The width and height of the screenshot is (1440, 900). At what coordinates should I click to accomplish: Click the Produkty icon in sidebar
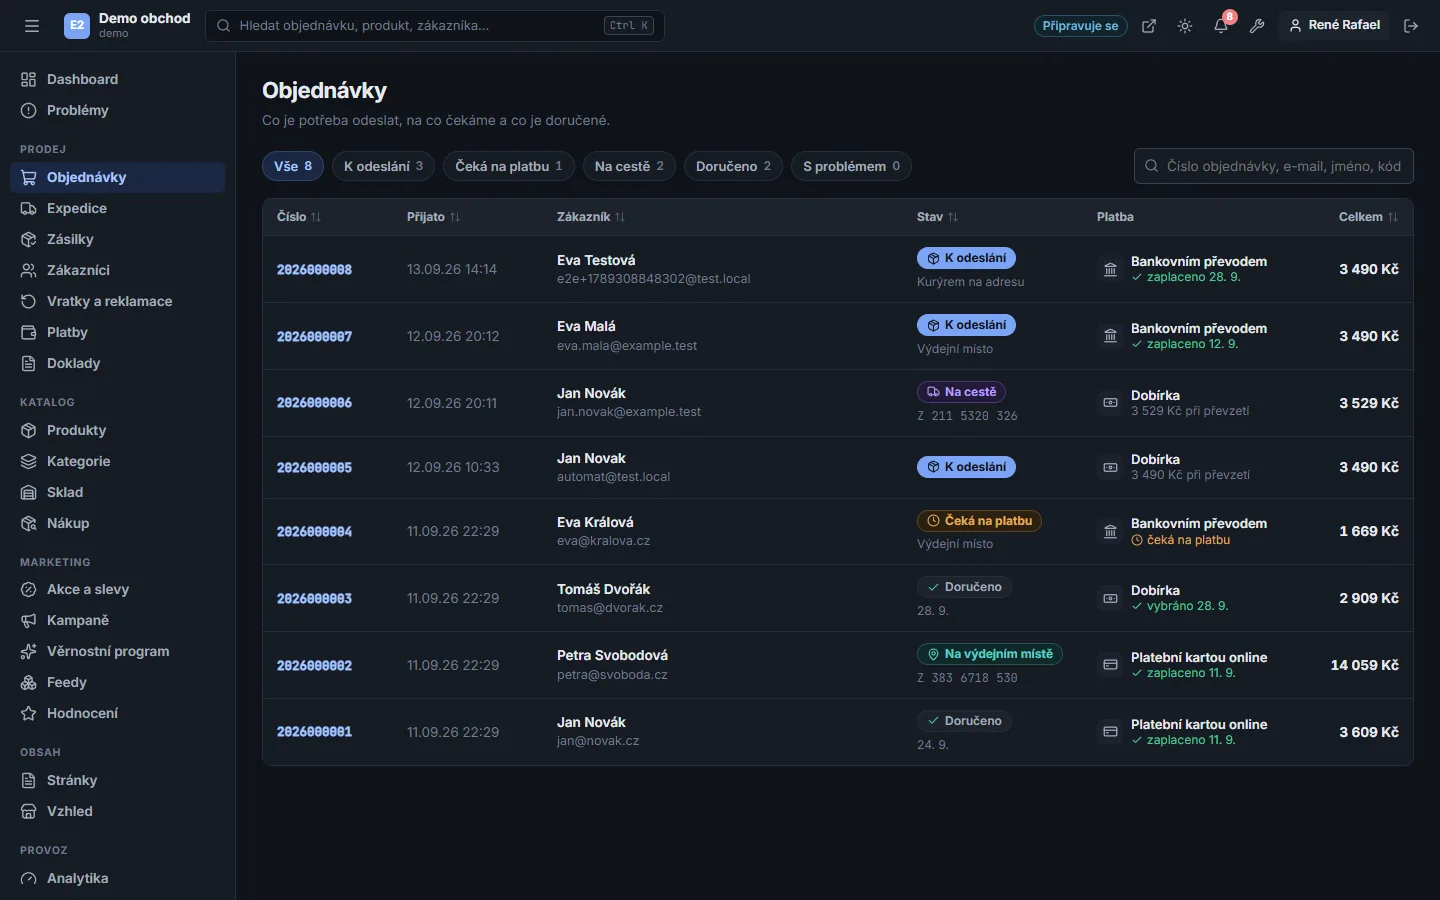[x=28, y=430]
